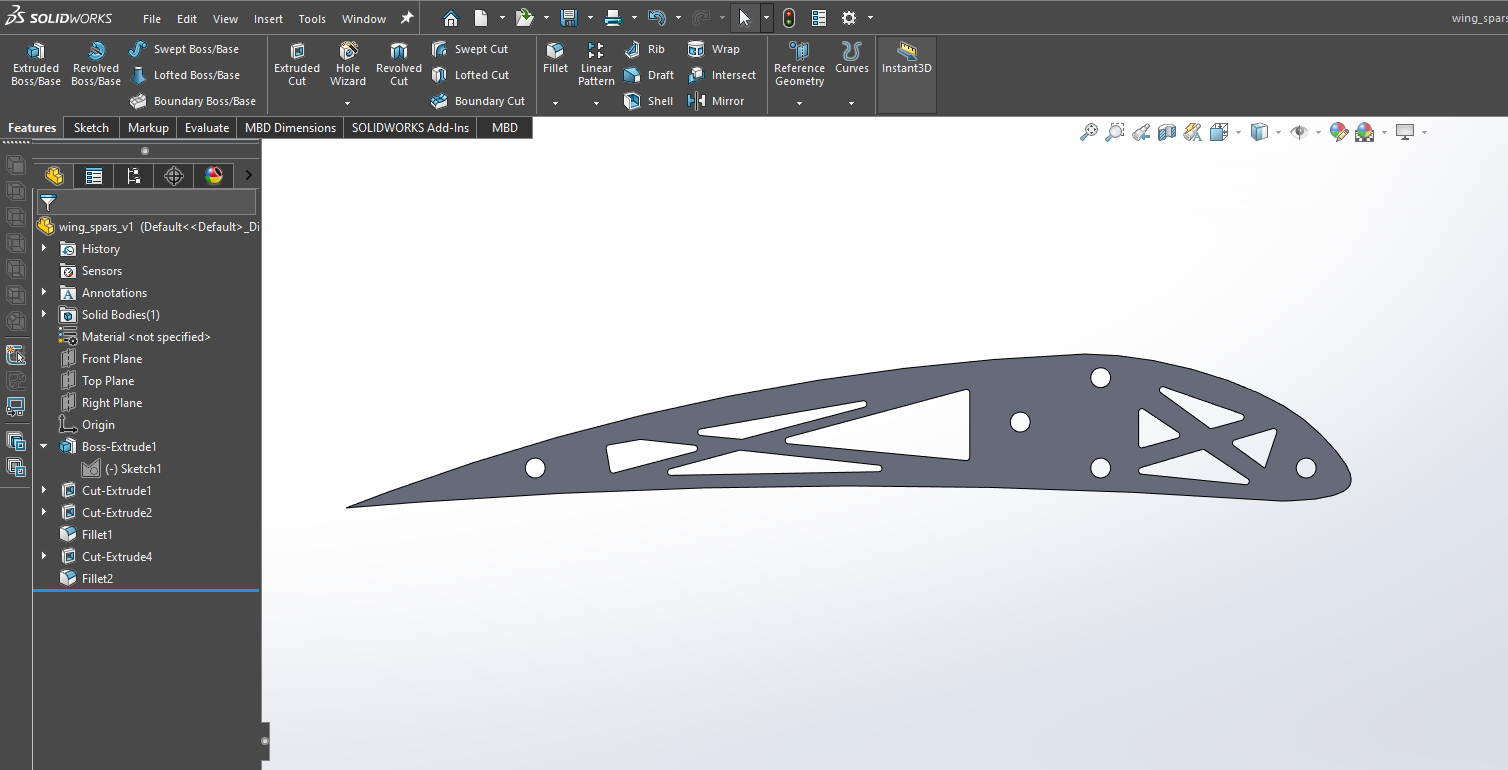Select the Mirror feature tool

click(716, 101)
